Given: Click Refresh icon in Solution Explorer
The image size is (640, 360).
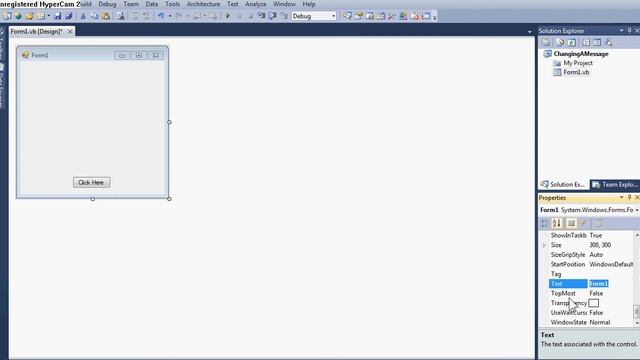Looking at the screenshot, I should [x=571, y=42].
